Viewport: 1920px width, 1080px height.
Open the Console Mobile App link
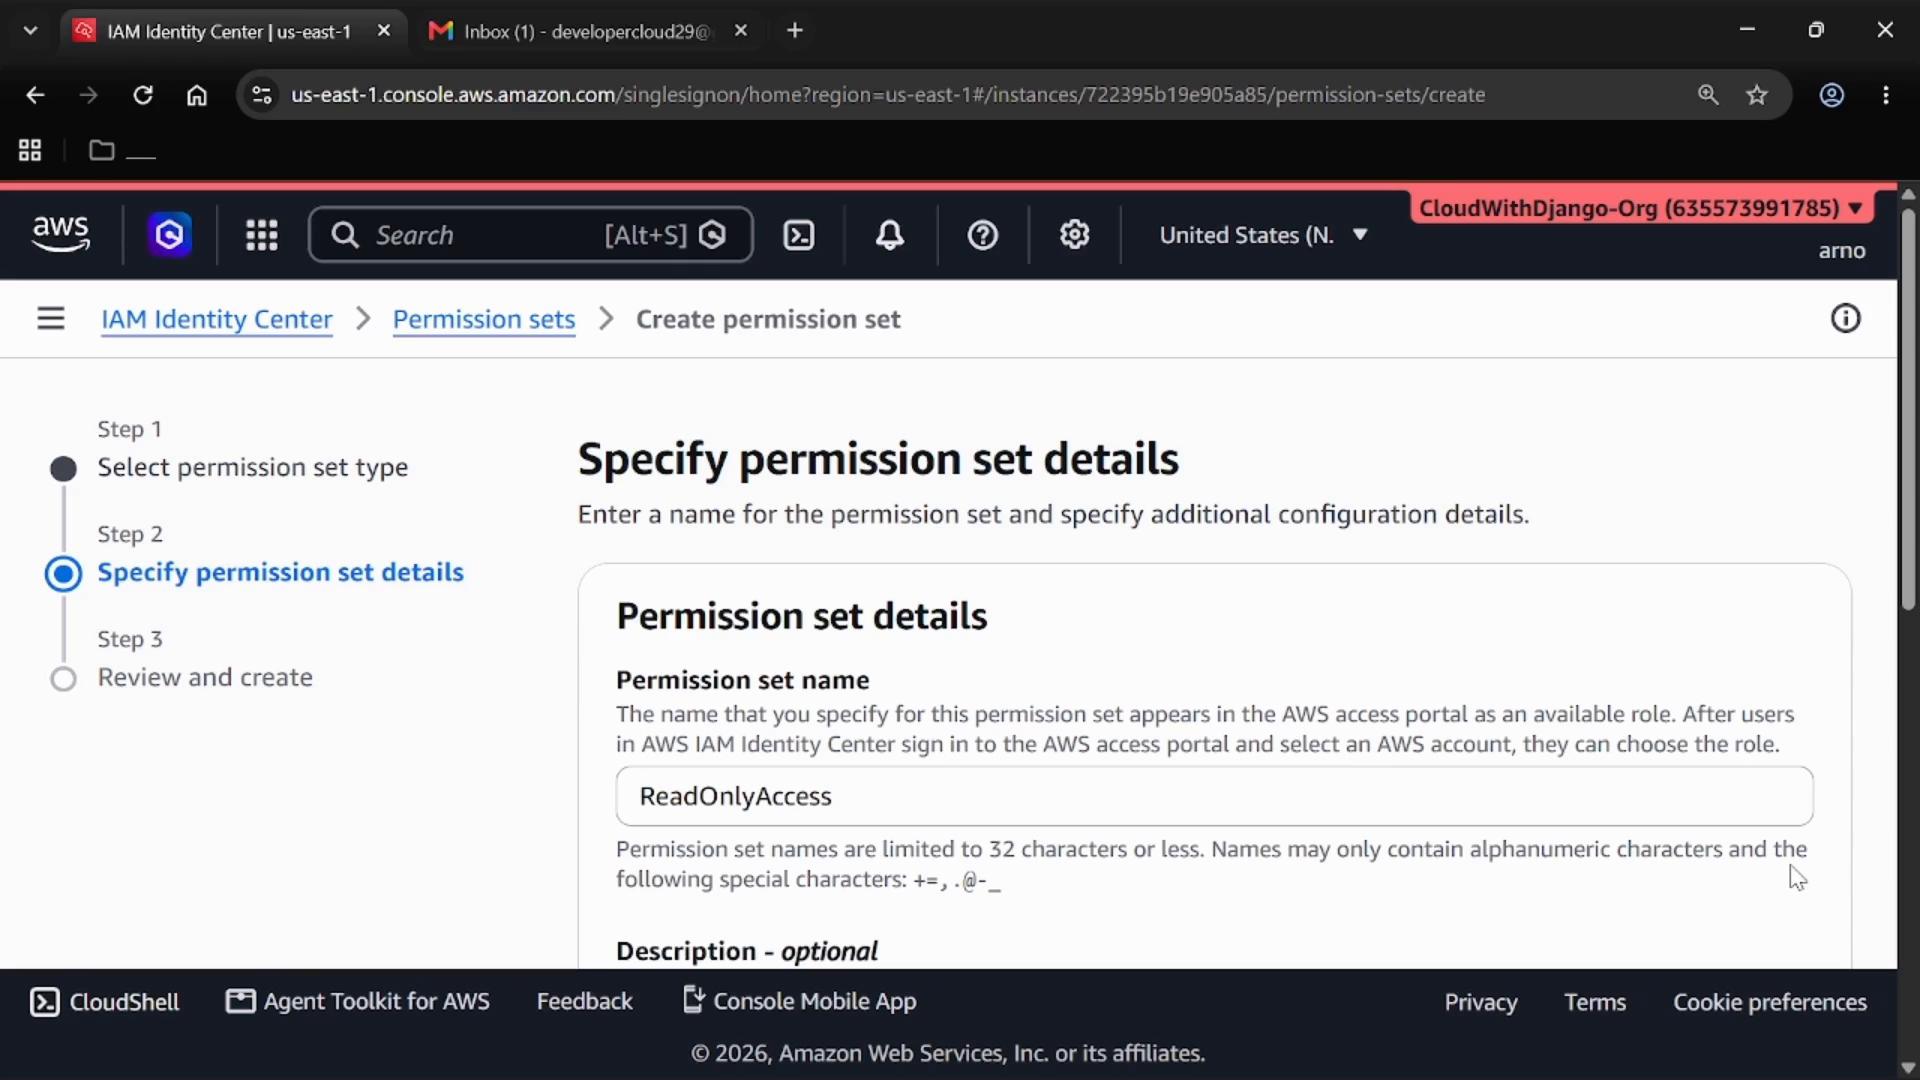799,1001
